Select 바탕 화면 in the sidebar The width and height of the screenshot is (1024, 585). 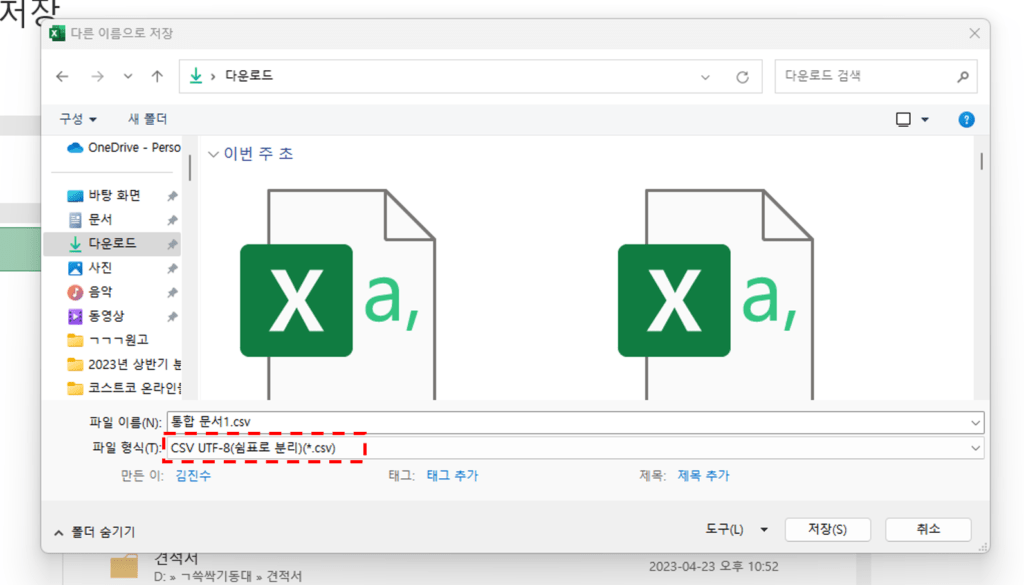(x=114, y=195)
